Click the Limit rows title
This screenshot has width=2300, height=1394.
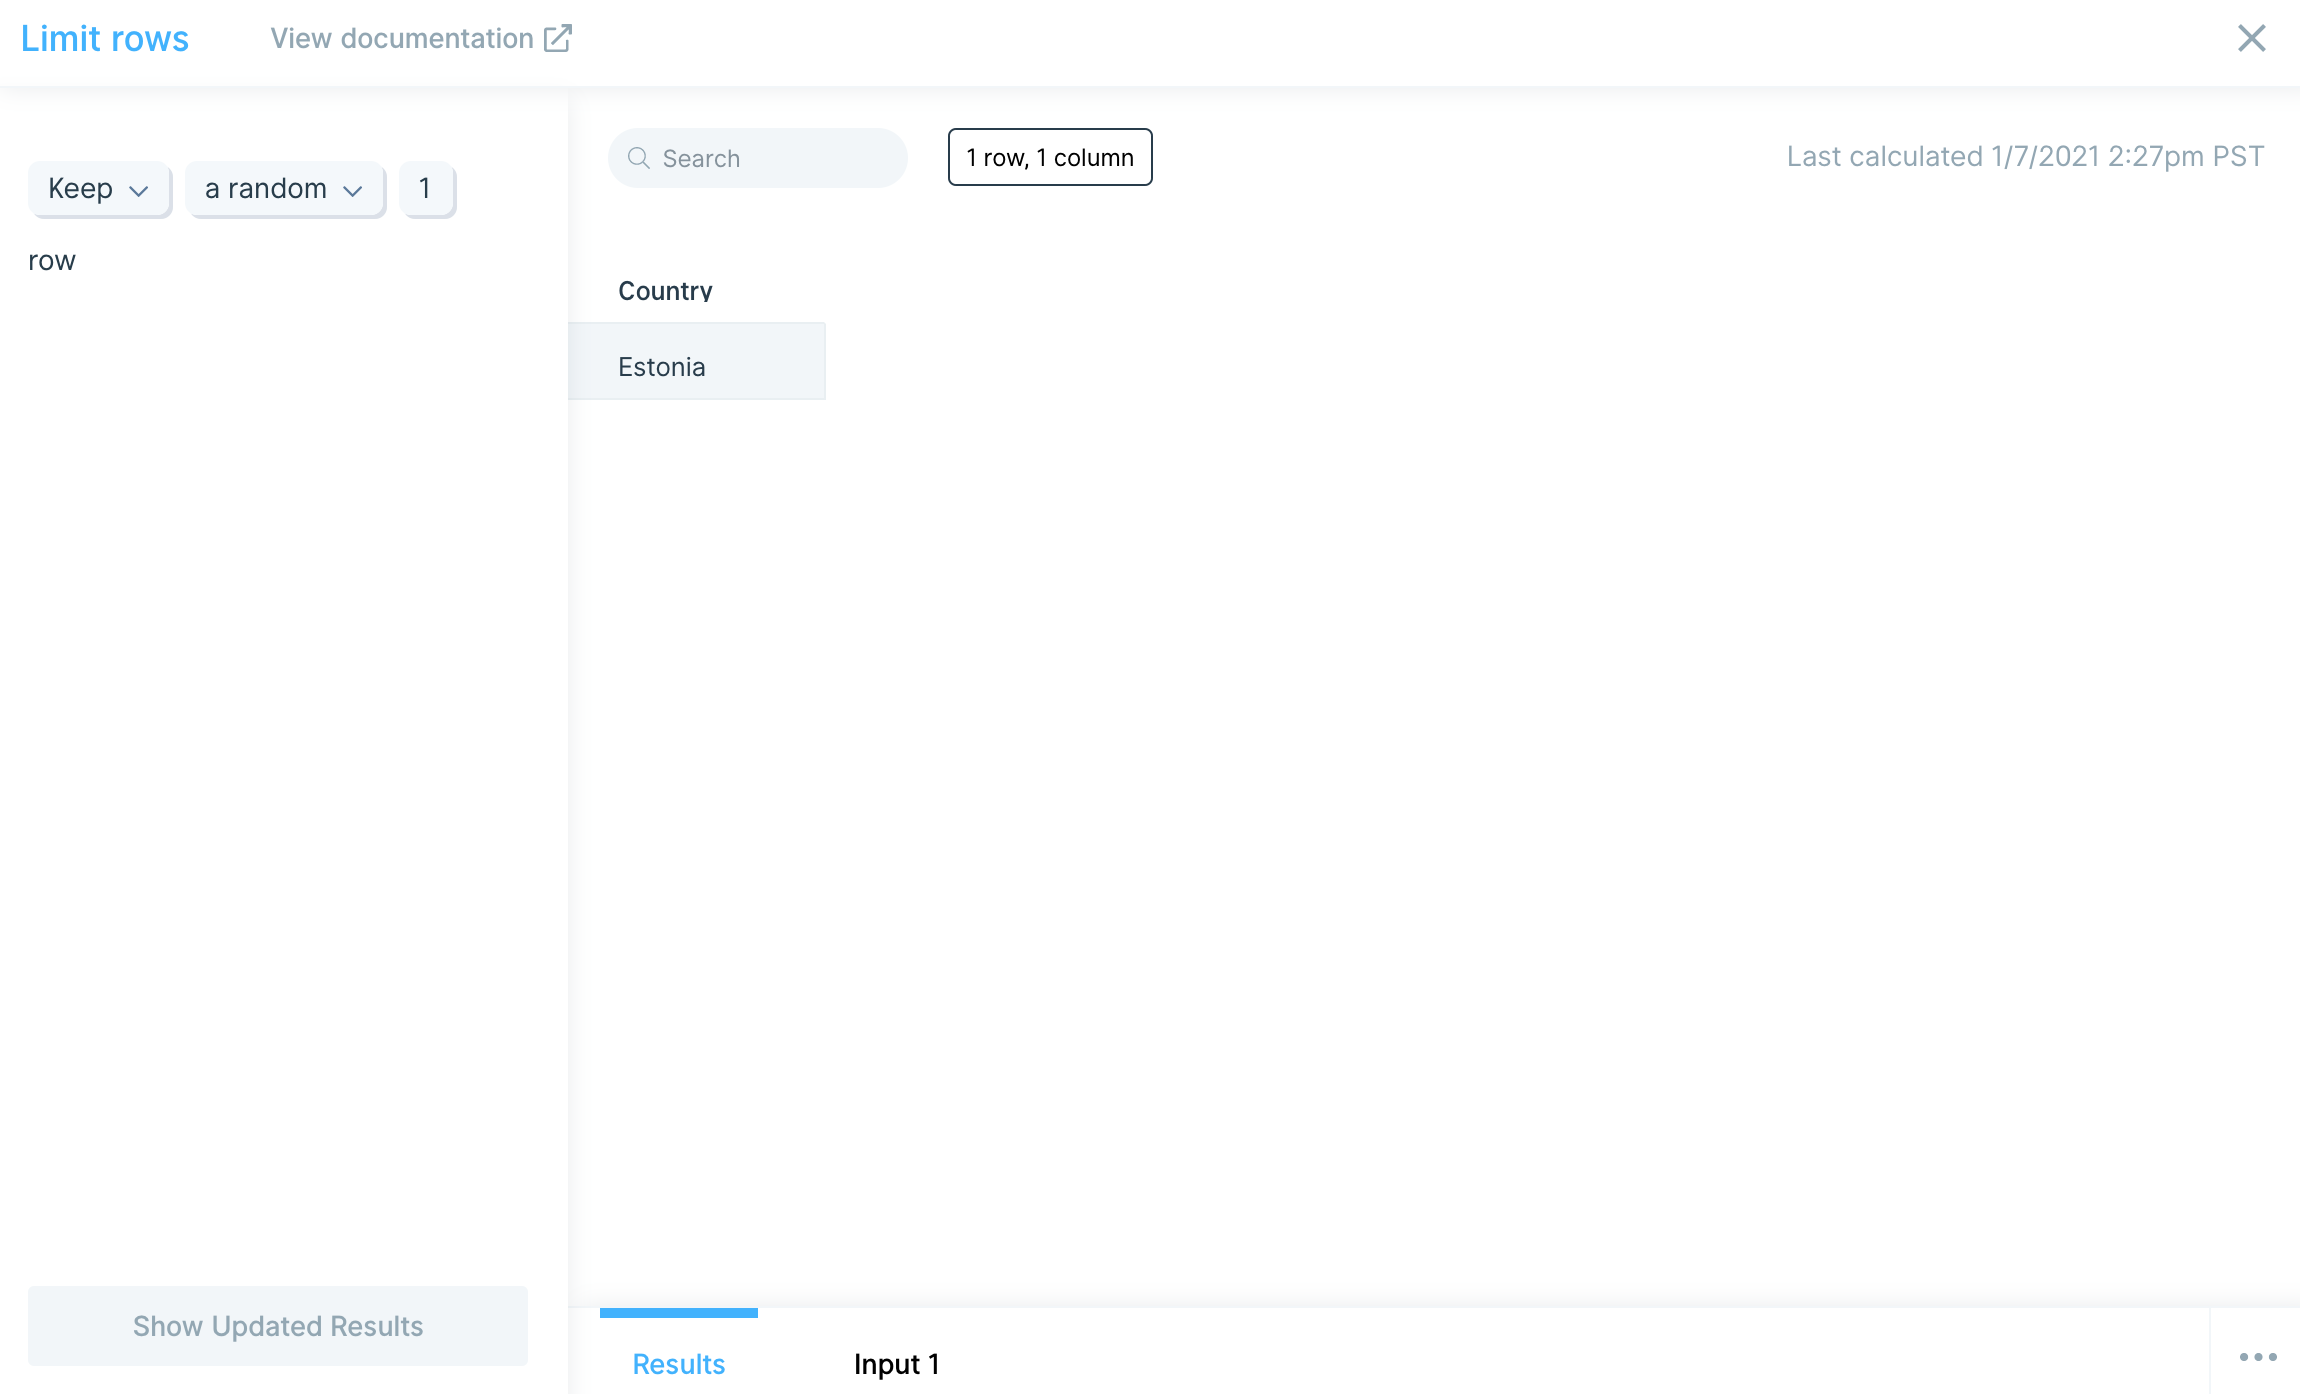point(105,38)
